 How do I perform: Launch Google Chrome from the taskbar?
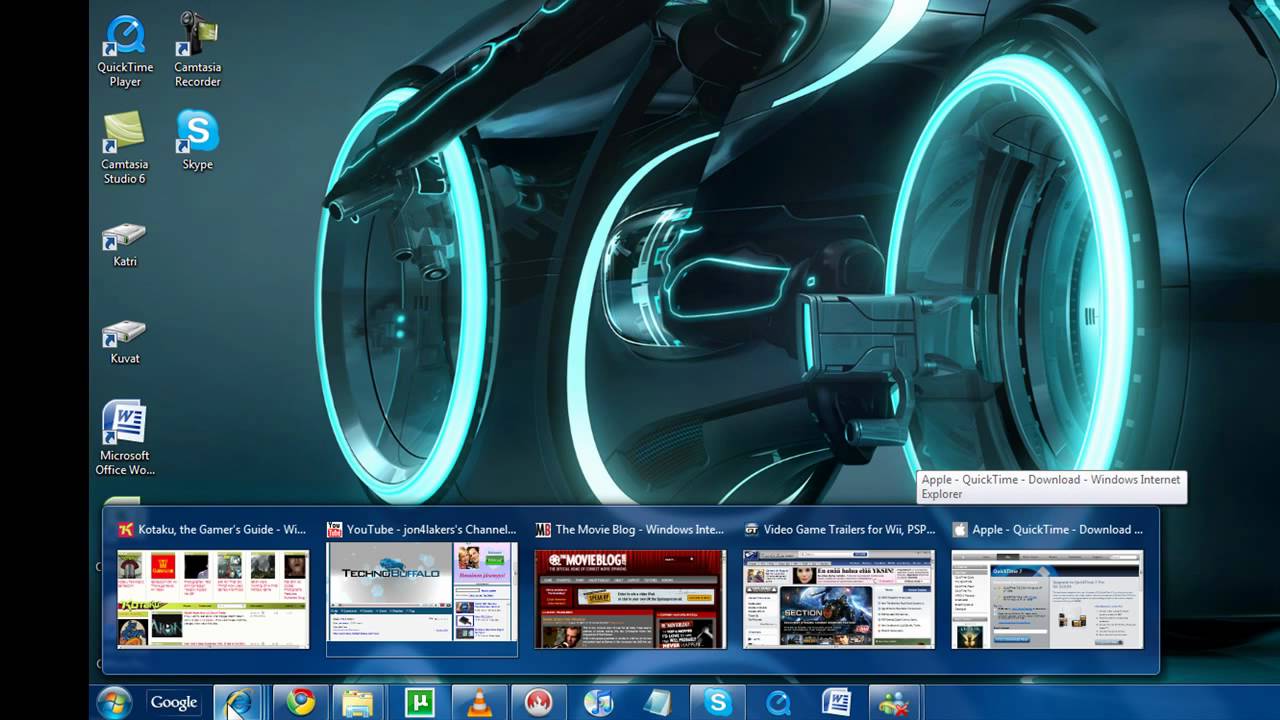click(300, 702)
